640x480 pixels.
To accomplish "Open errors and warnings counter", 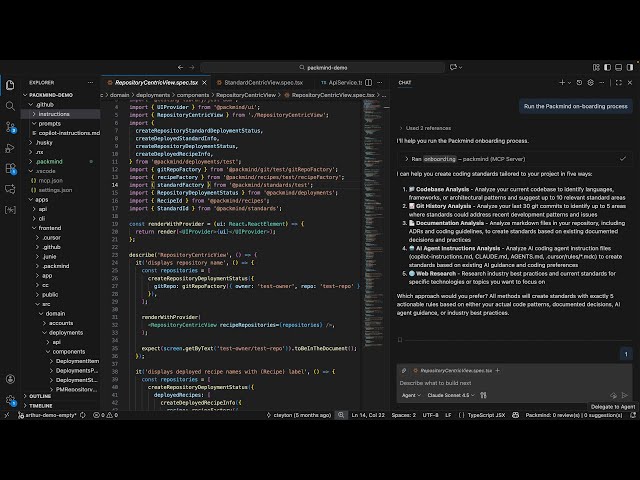I will pos(106,415).
